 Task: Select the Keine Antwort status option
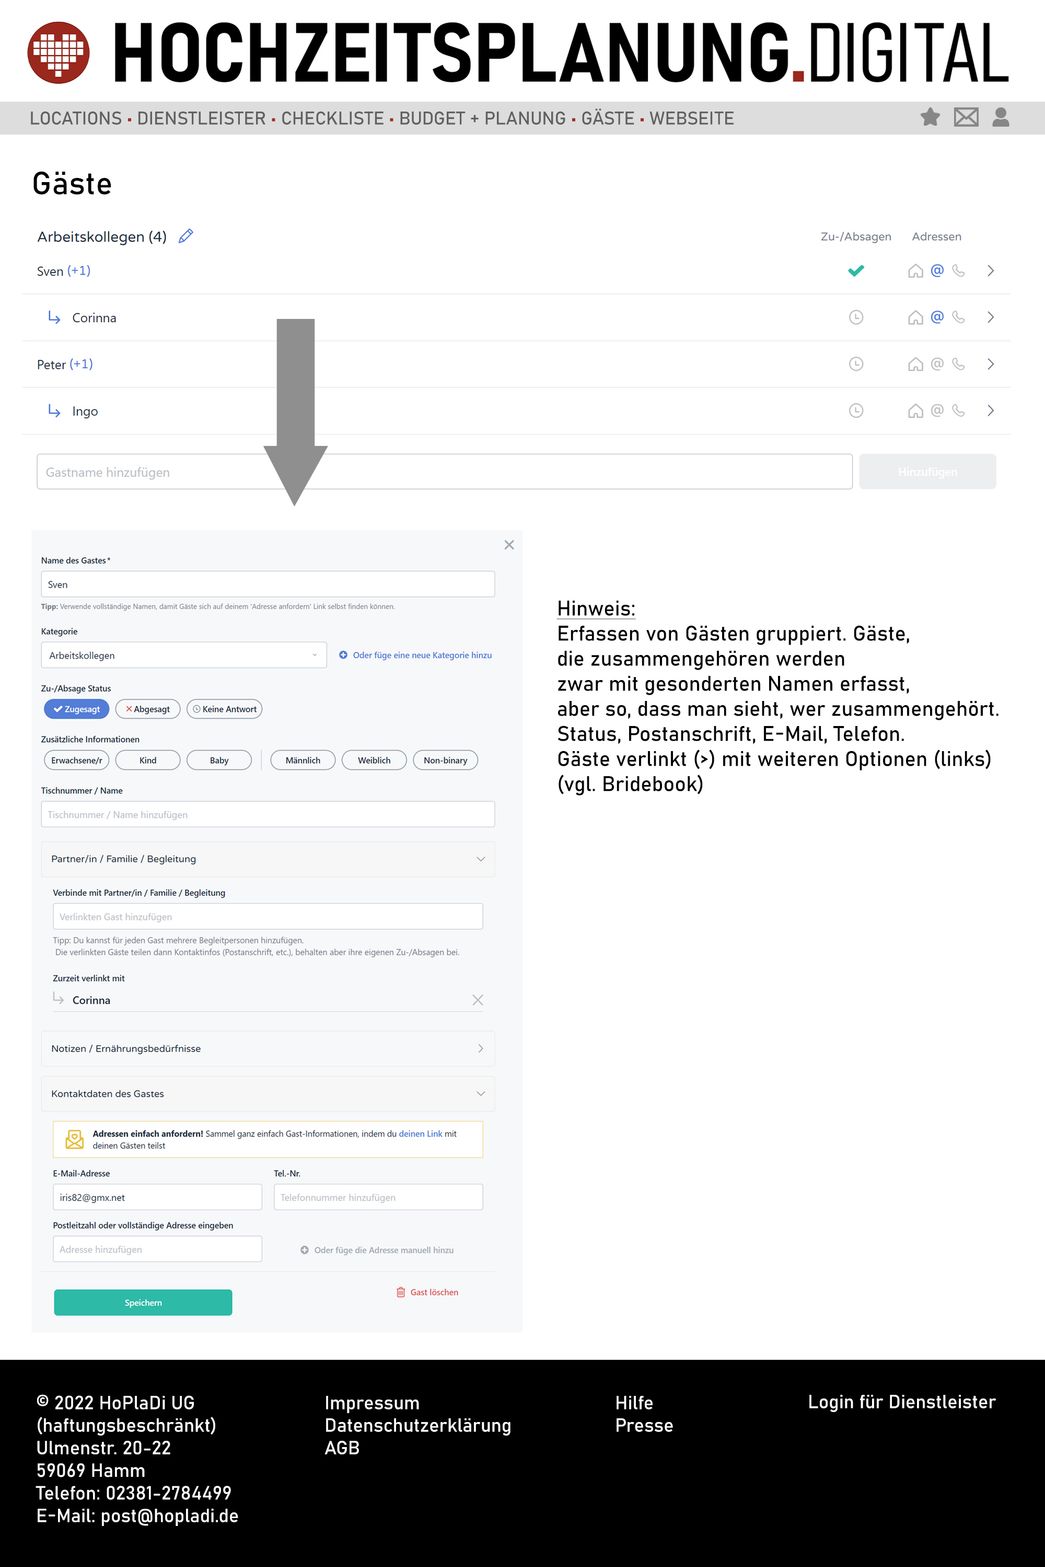pyautogui.click(x=225, y=709)
